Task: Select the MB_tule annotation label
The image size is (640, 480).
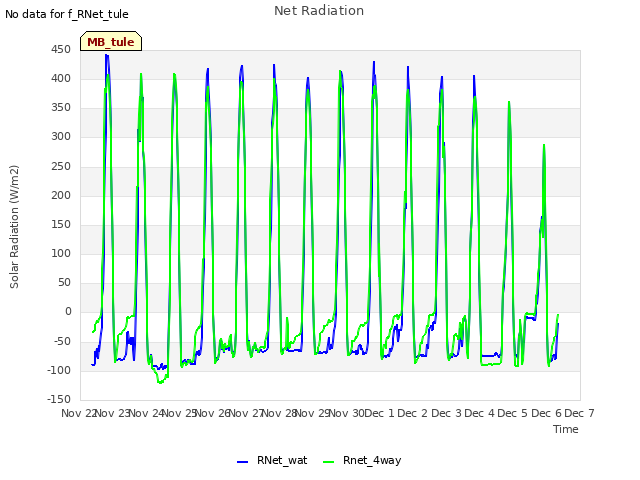Action: 111,42
